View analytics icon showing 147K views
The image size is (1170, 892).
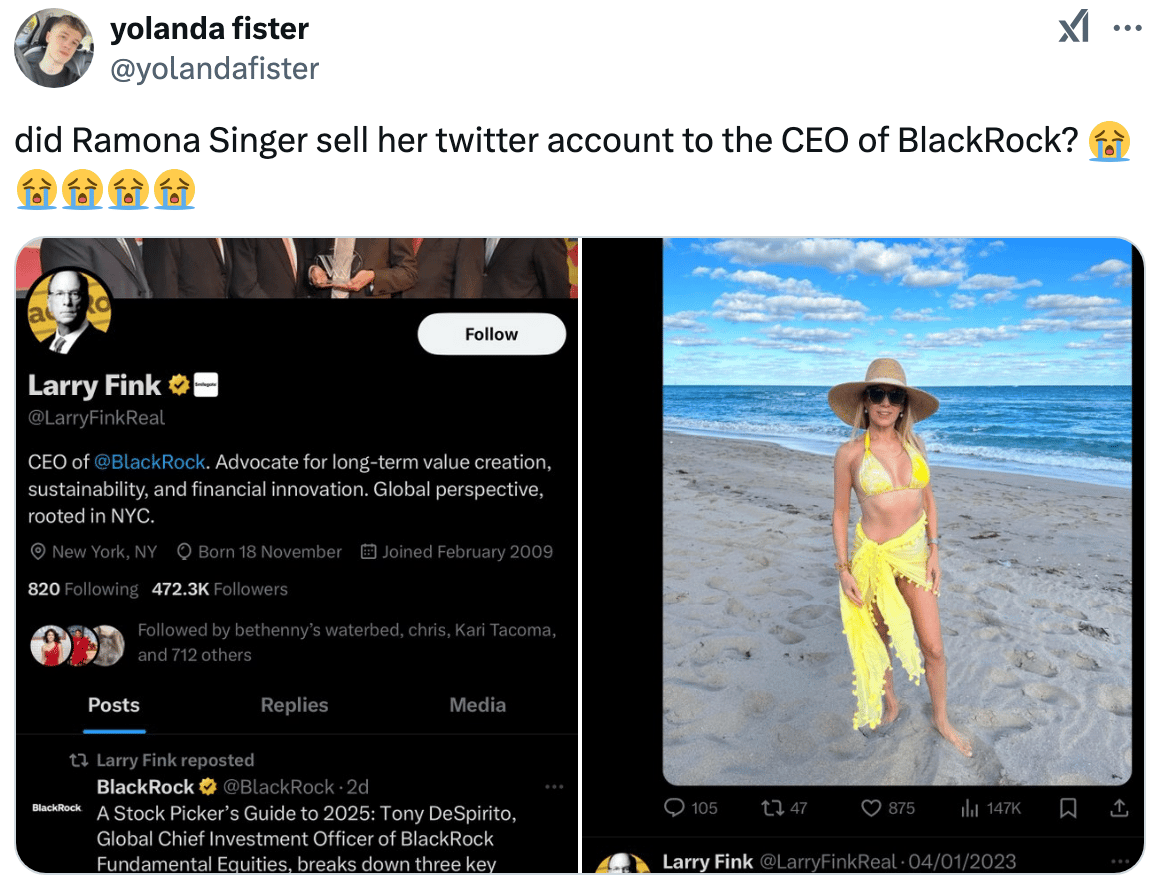tap(968, 807)
